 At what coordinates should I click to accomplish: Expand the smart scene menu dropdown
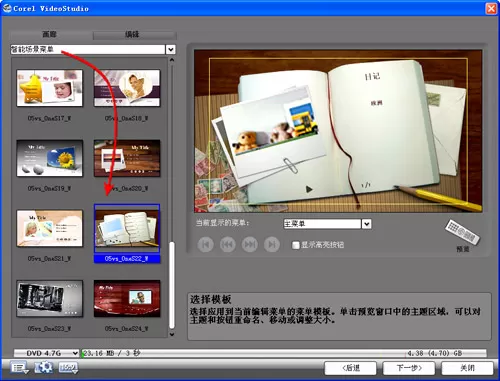coord(171,50)
